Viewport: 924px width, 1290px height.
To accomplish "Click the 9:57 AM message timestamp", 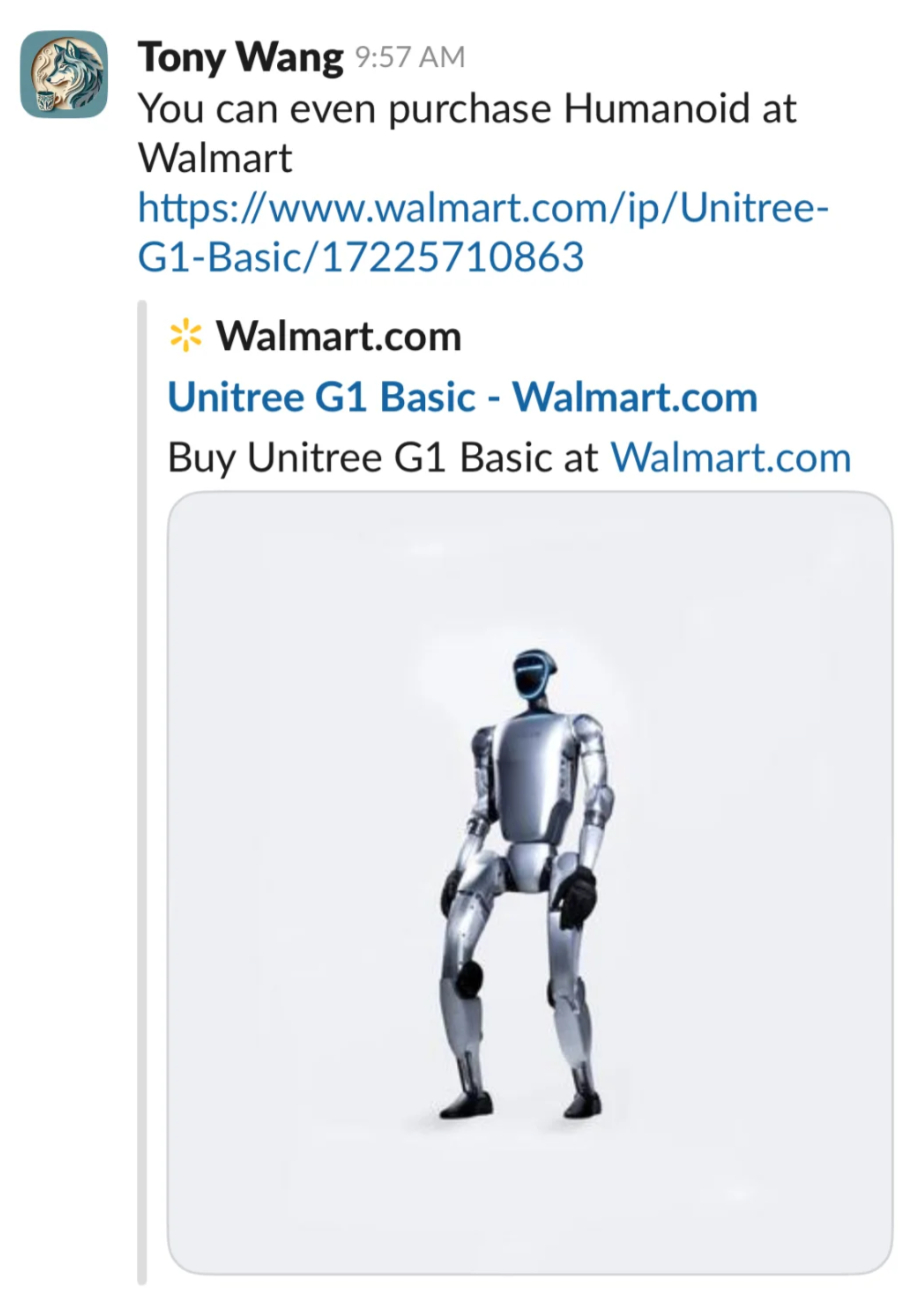I will coord(410,58).
